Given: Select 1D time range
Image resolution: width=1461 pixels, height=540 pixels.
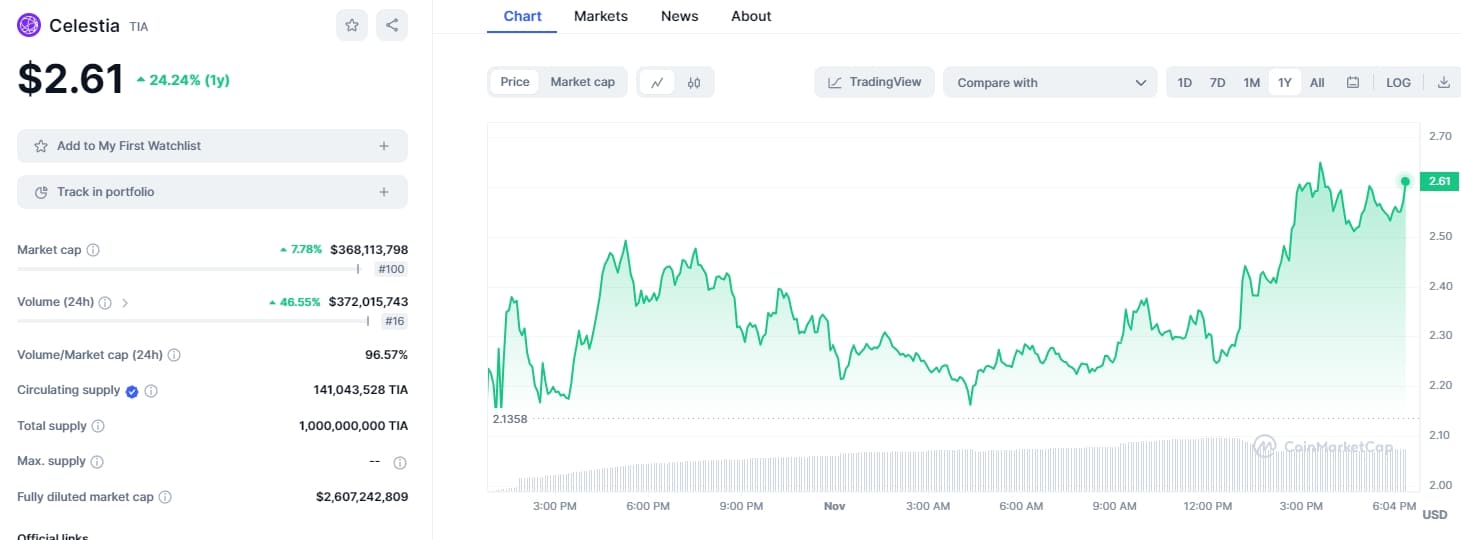Looking at the screenshot, I should pos(1184,82).
